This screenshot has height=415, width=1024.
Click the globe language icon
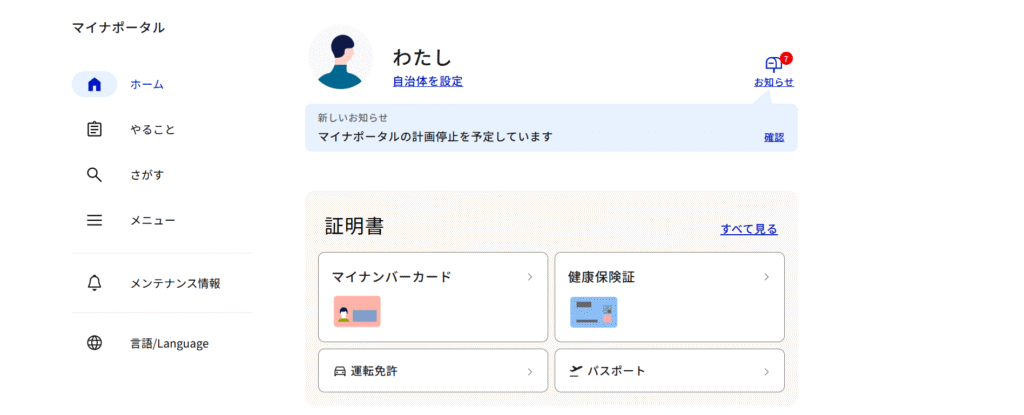(x=94, y=343)
